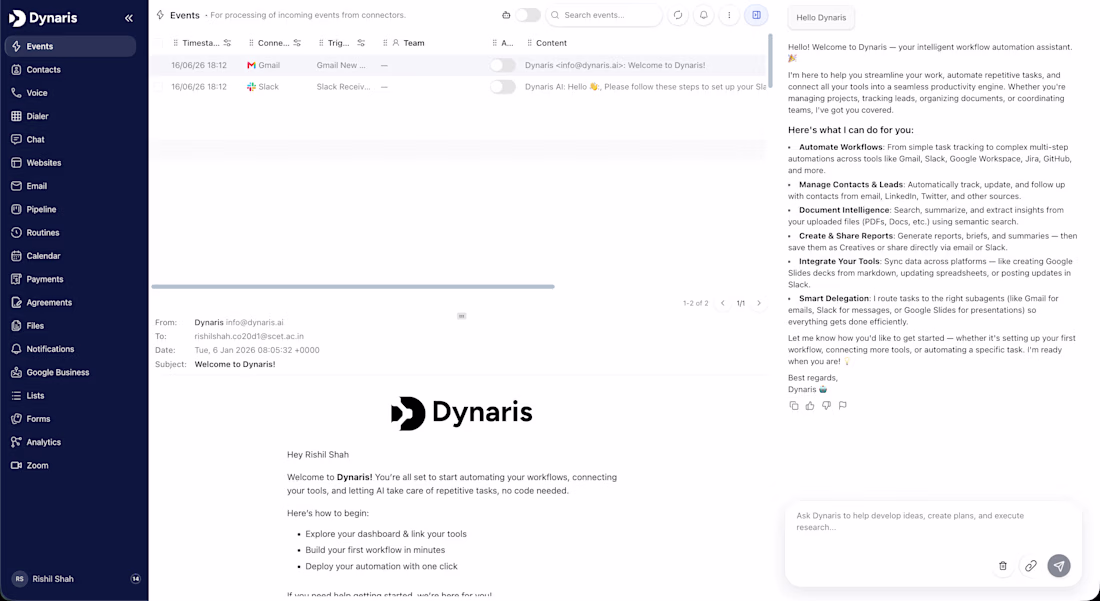
Task: Toggle the switch in the Gmail event row
Action: [x=502, y=65]
